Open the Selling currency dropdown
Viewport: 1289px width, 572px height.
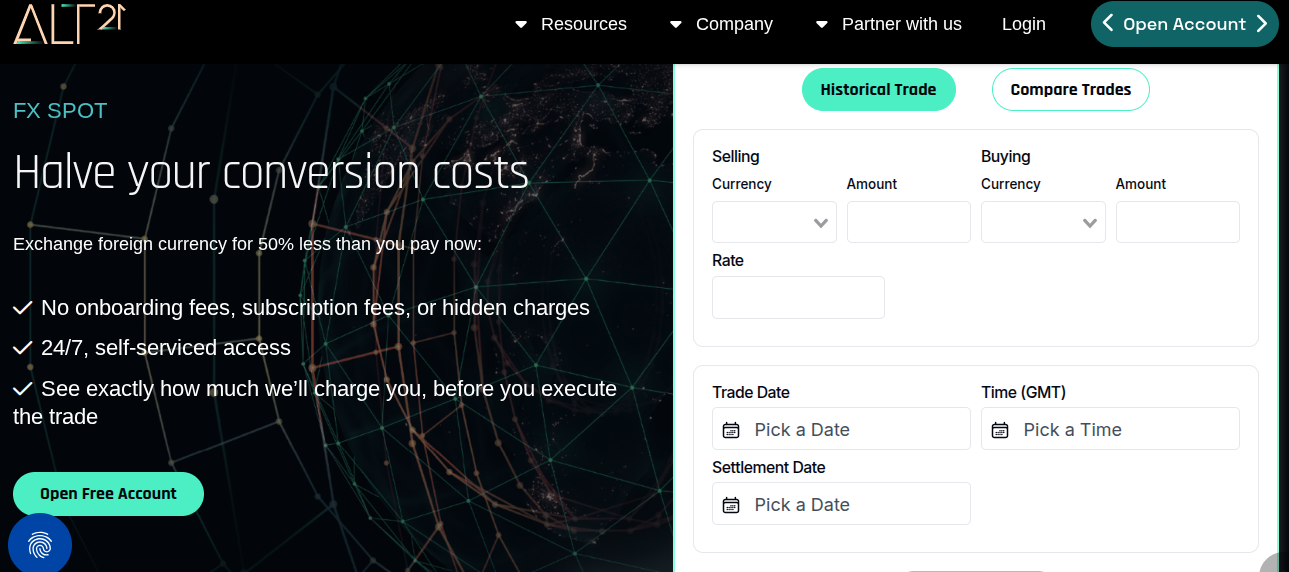click(x=774, y=222)
